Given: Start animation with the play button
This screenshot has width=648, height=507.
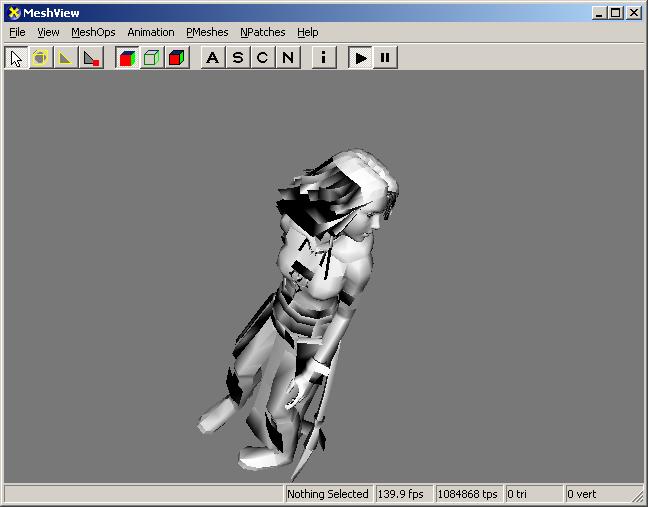Looking at the screenshot, I should tap(360, 57).
